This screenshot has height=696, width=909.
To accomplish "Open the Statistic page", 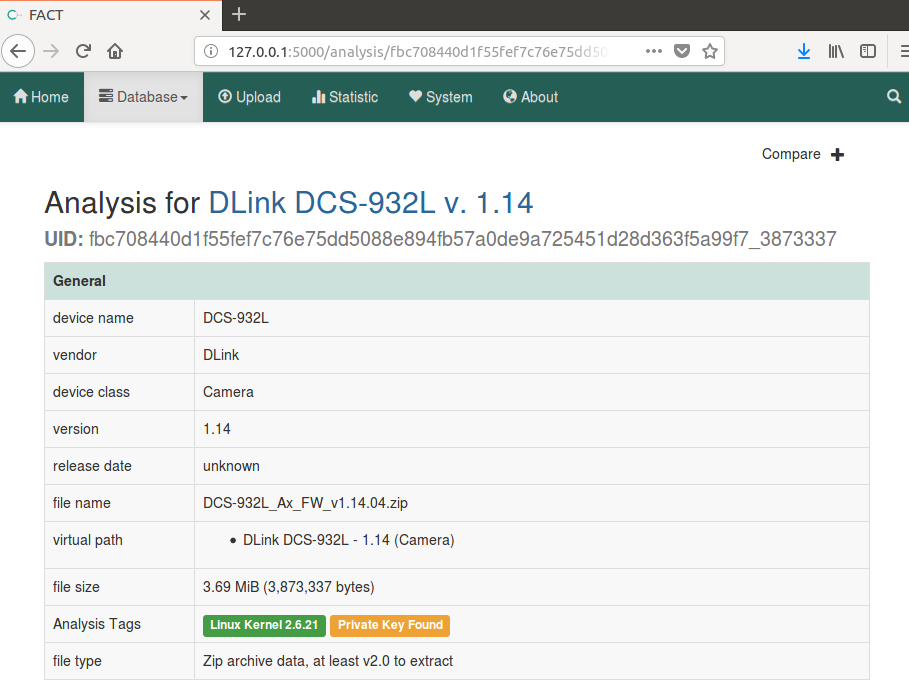I will (x=345, y=97).
